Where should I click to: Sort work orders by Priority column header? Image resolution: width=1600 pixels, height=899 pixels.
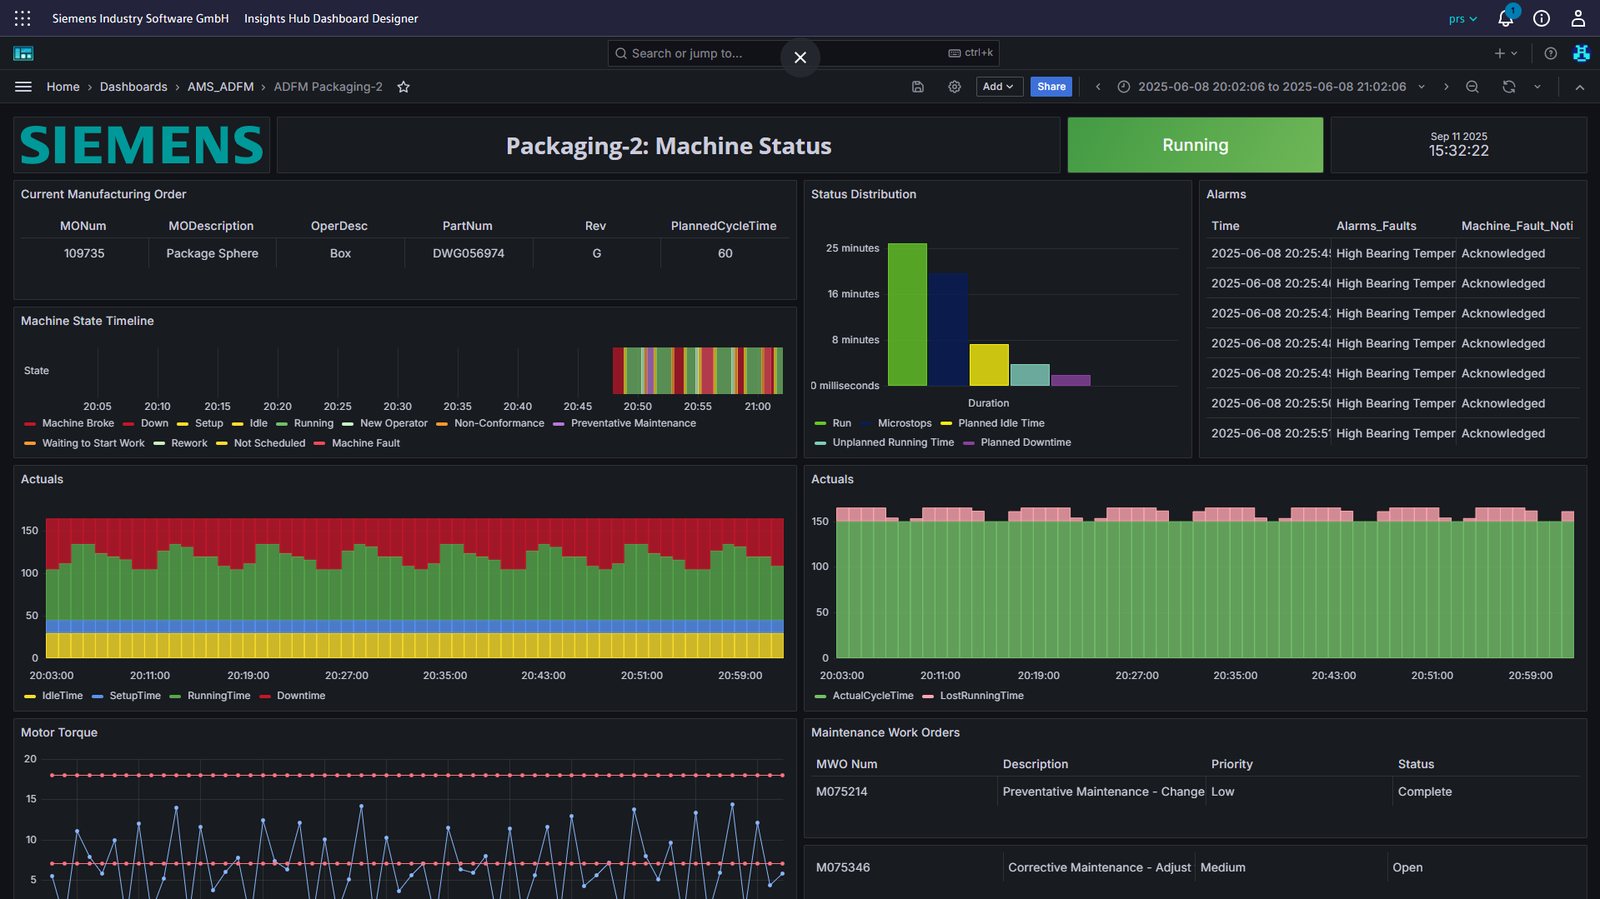pos(1232,764)
